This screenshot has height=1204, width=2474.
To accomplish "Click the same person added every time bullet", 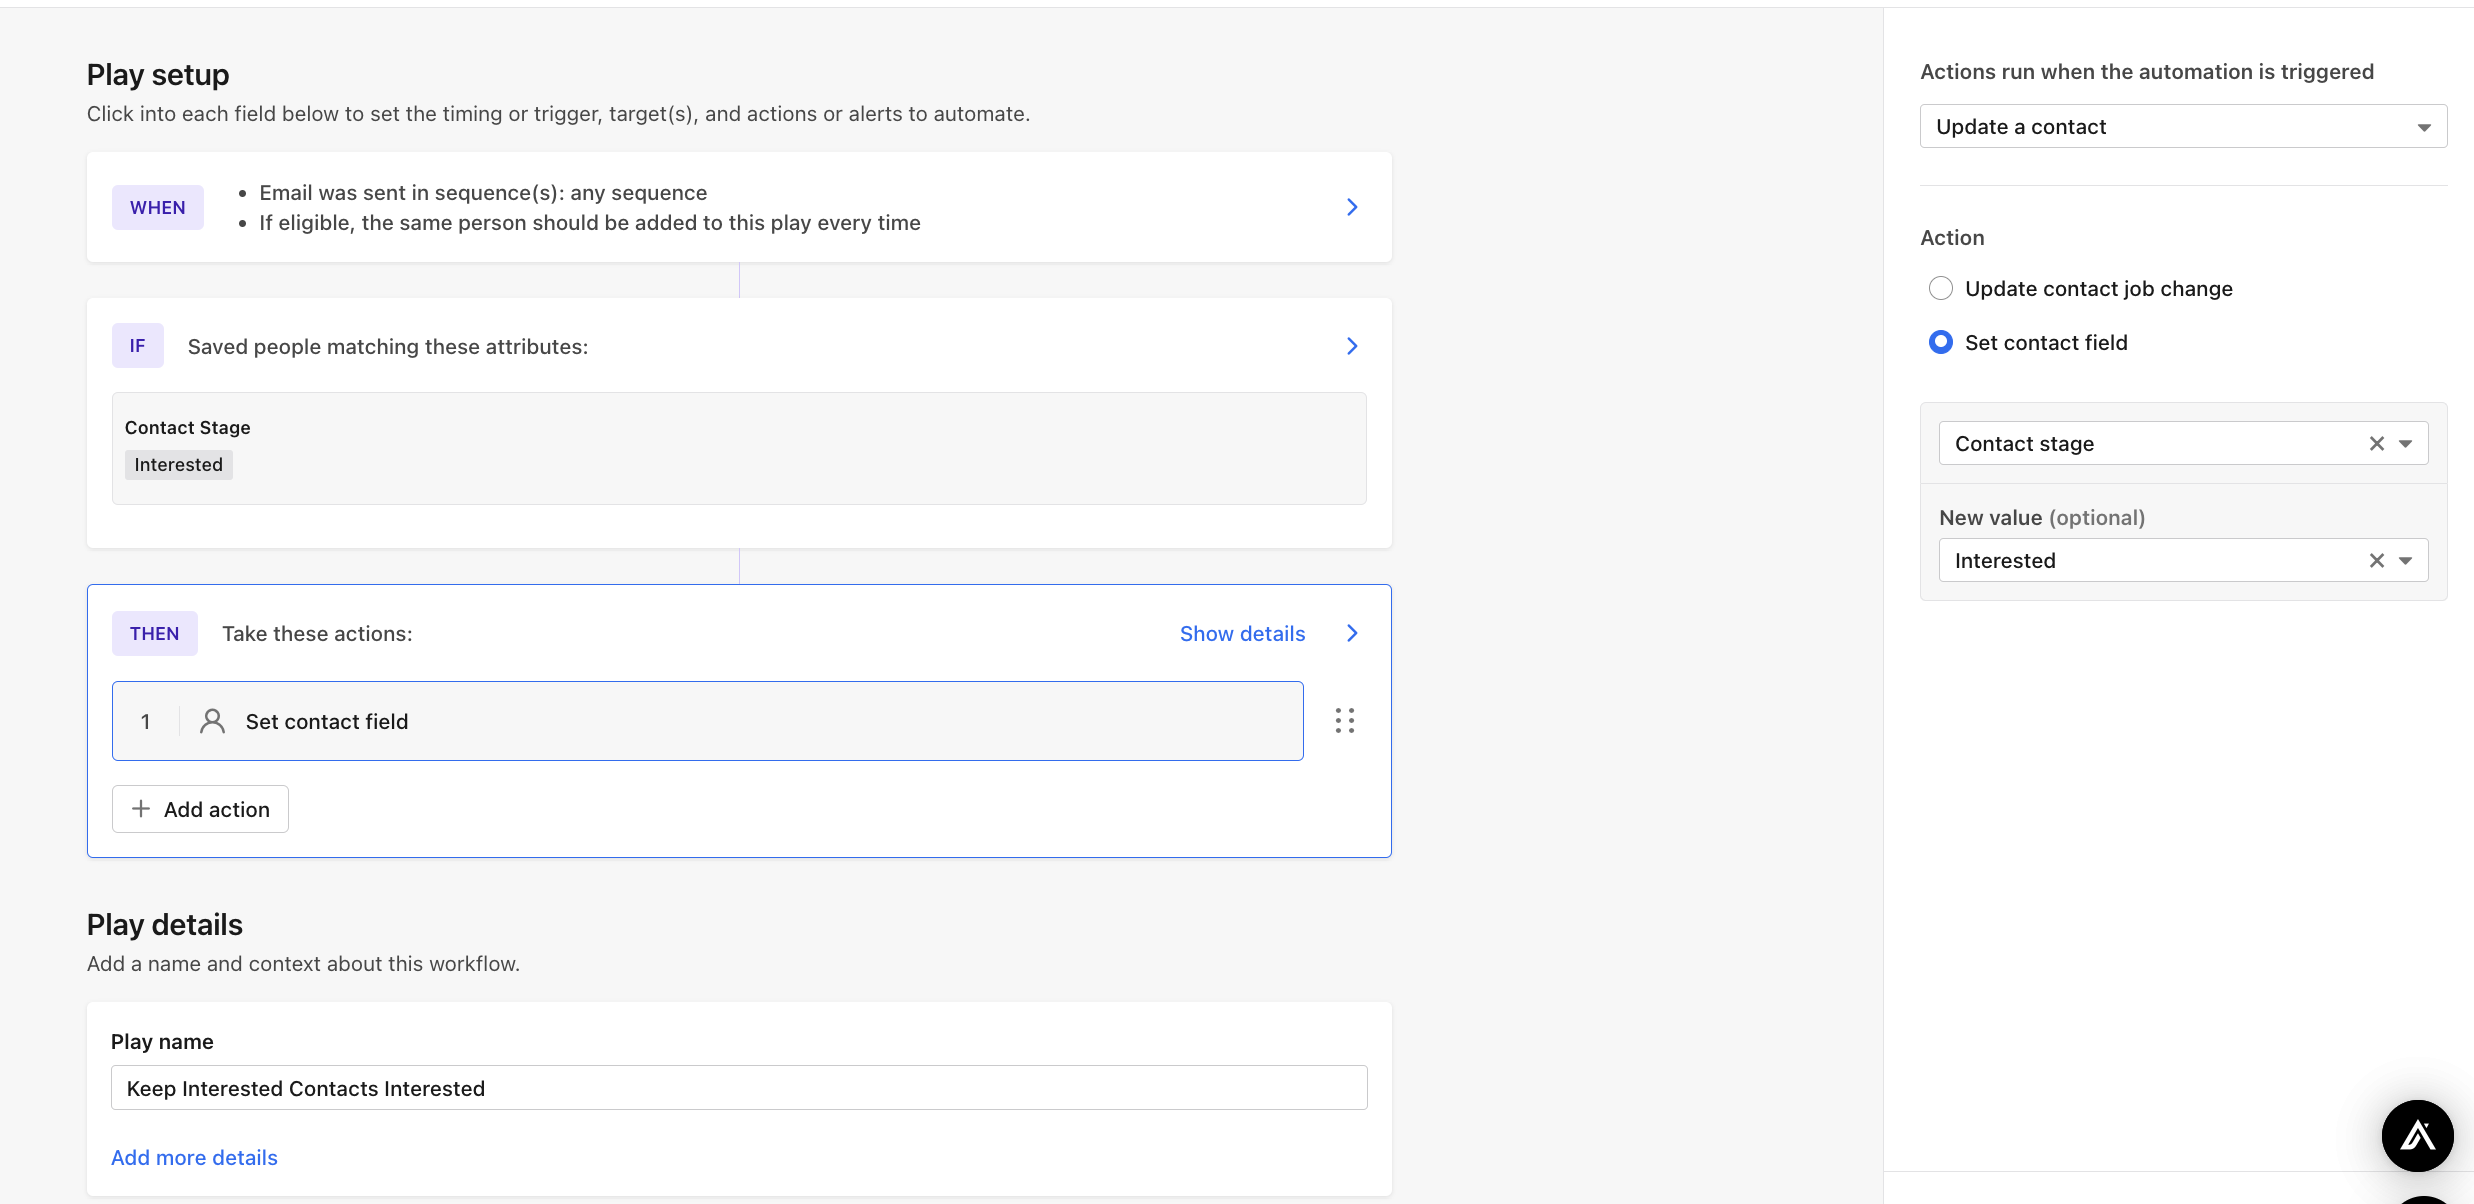I will 590,222.
